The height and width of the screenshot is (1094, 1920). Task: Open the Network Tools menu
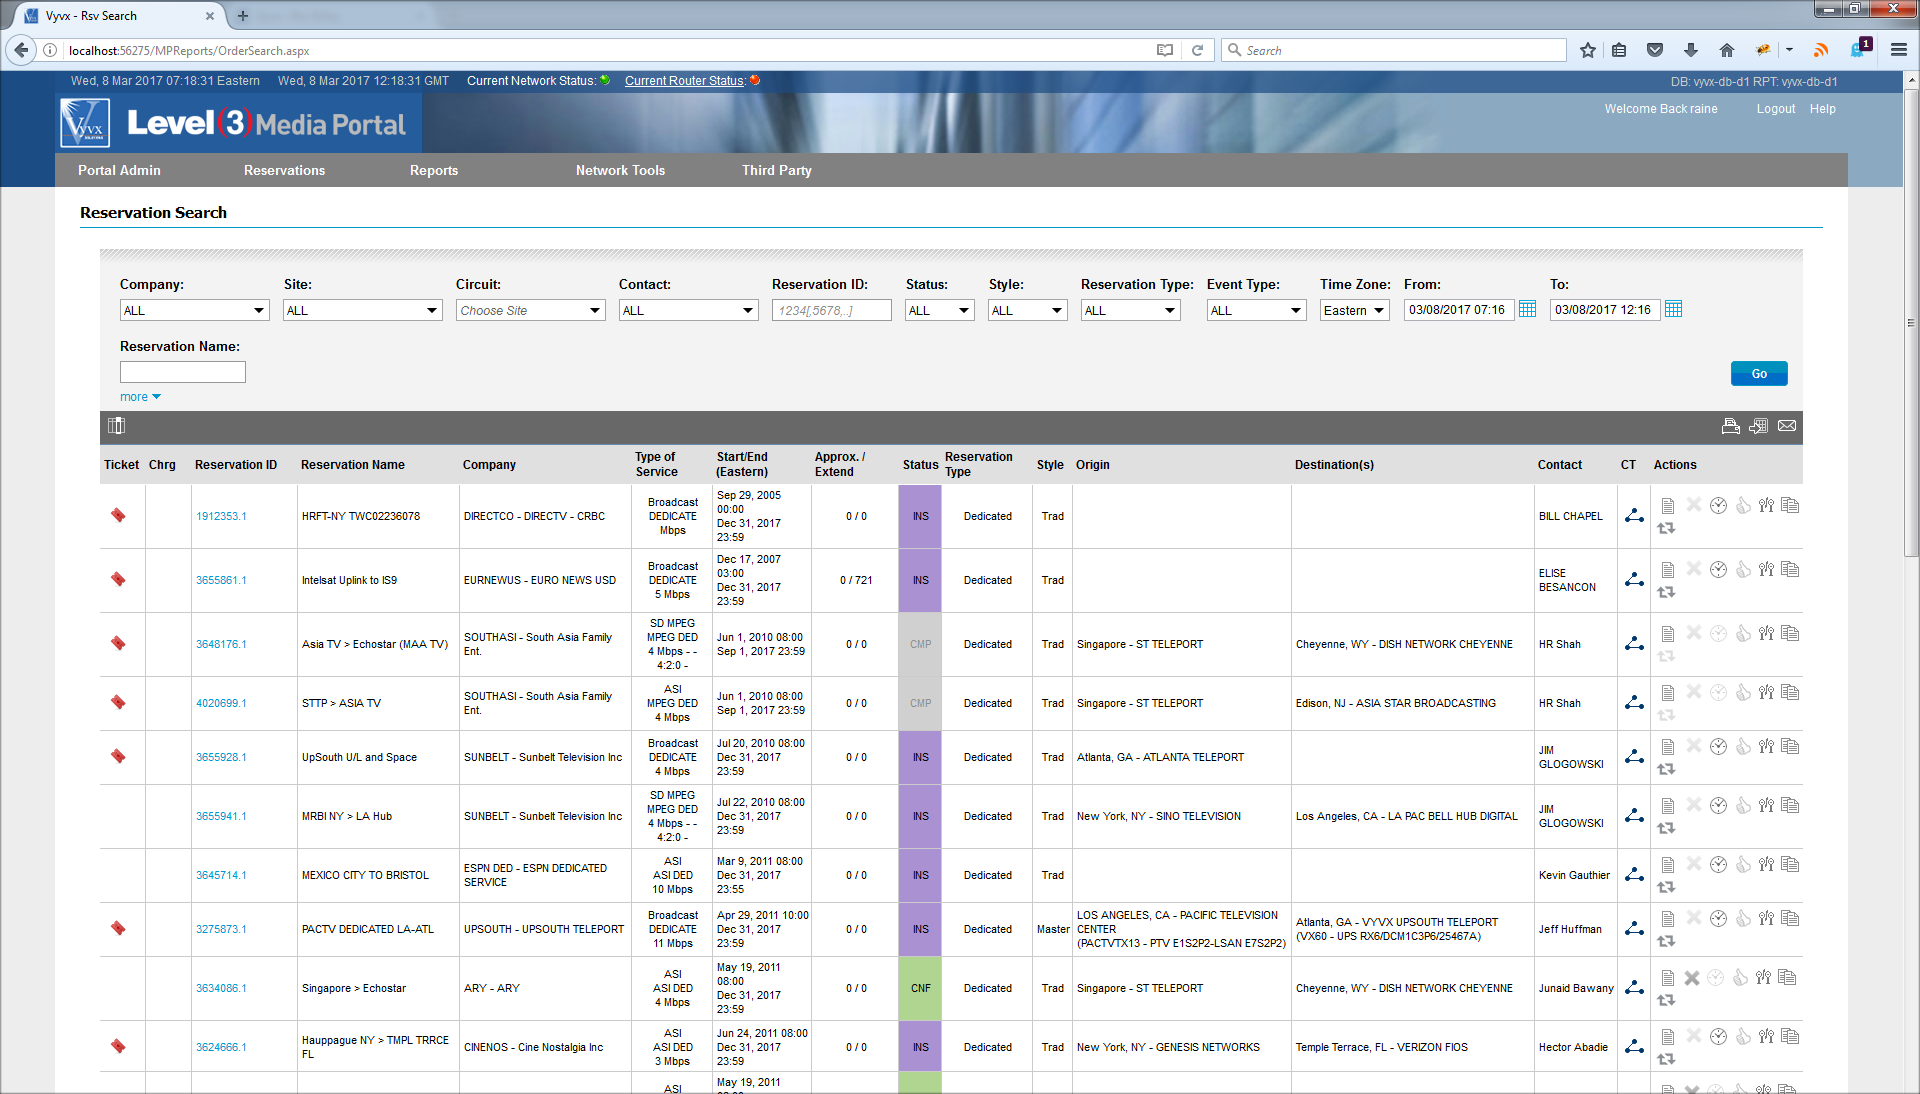point(620,170)
